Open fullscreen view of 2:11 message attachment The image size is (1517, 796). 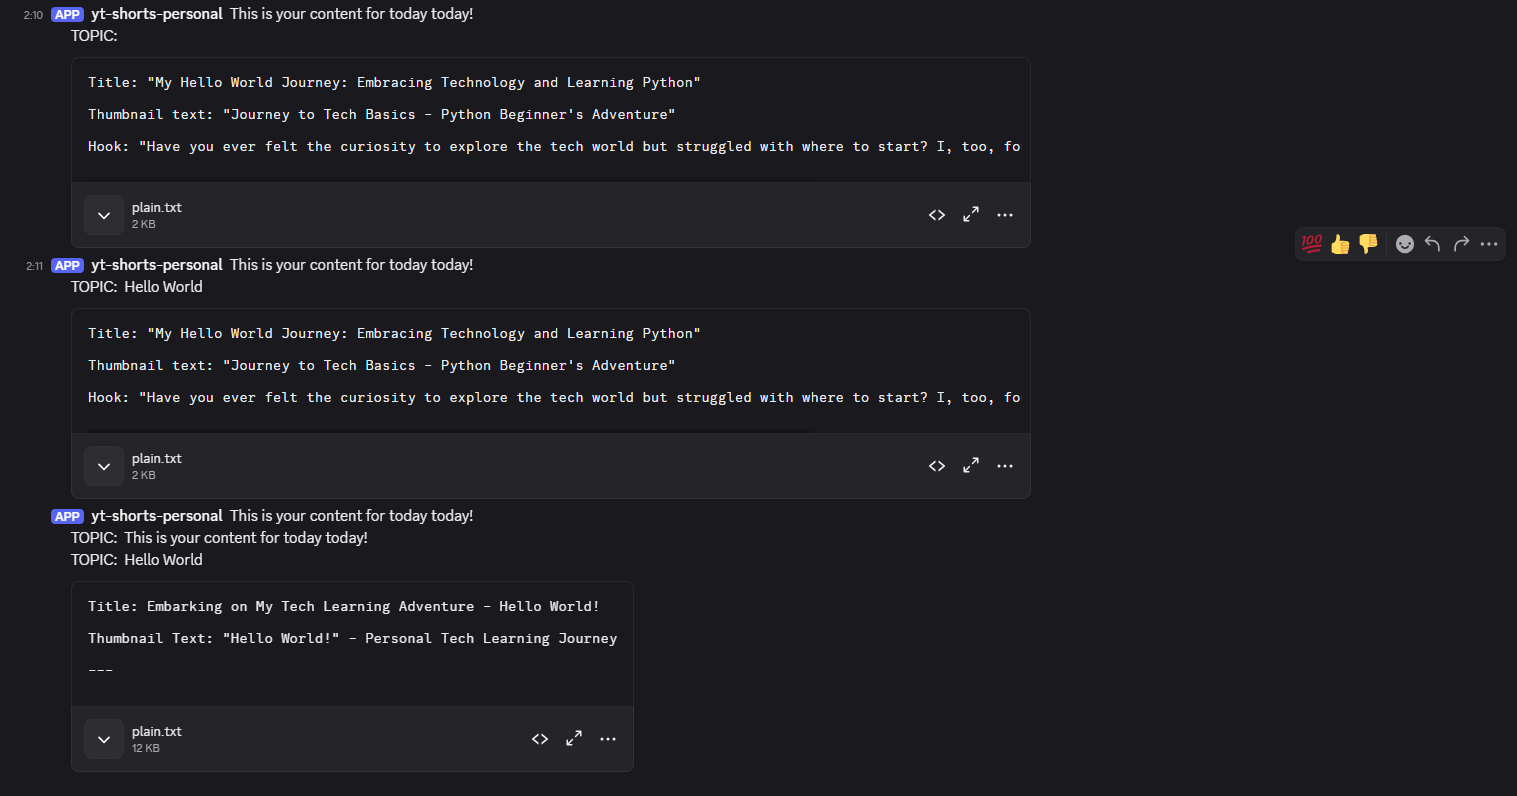coord(971,466)
